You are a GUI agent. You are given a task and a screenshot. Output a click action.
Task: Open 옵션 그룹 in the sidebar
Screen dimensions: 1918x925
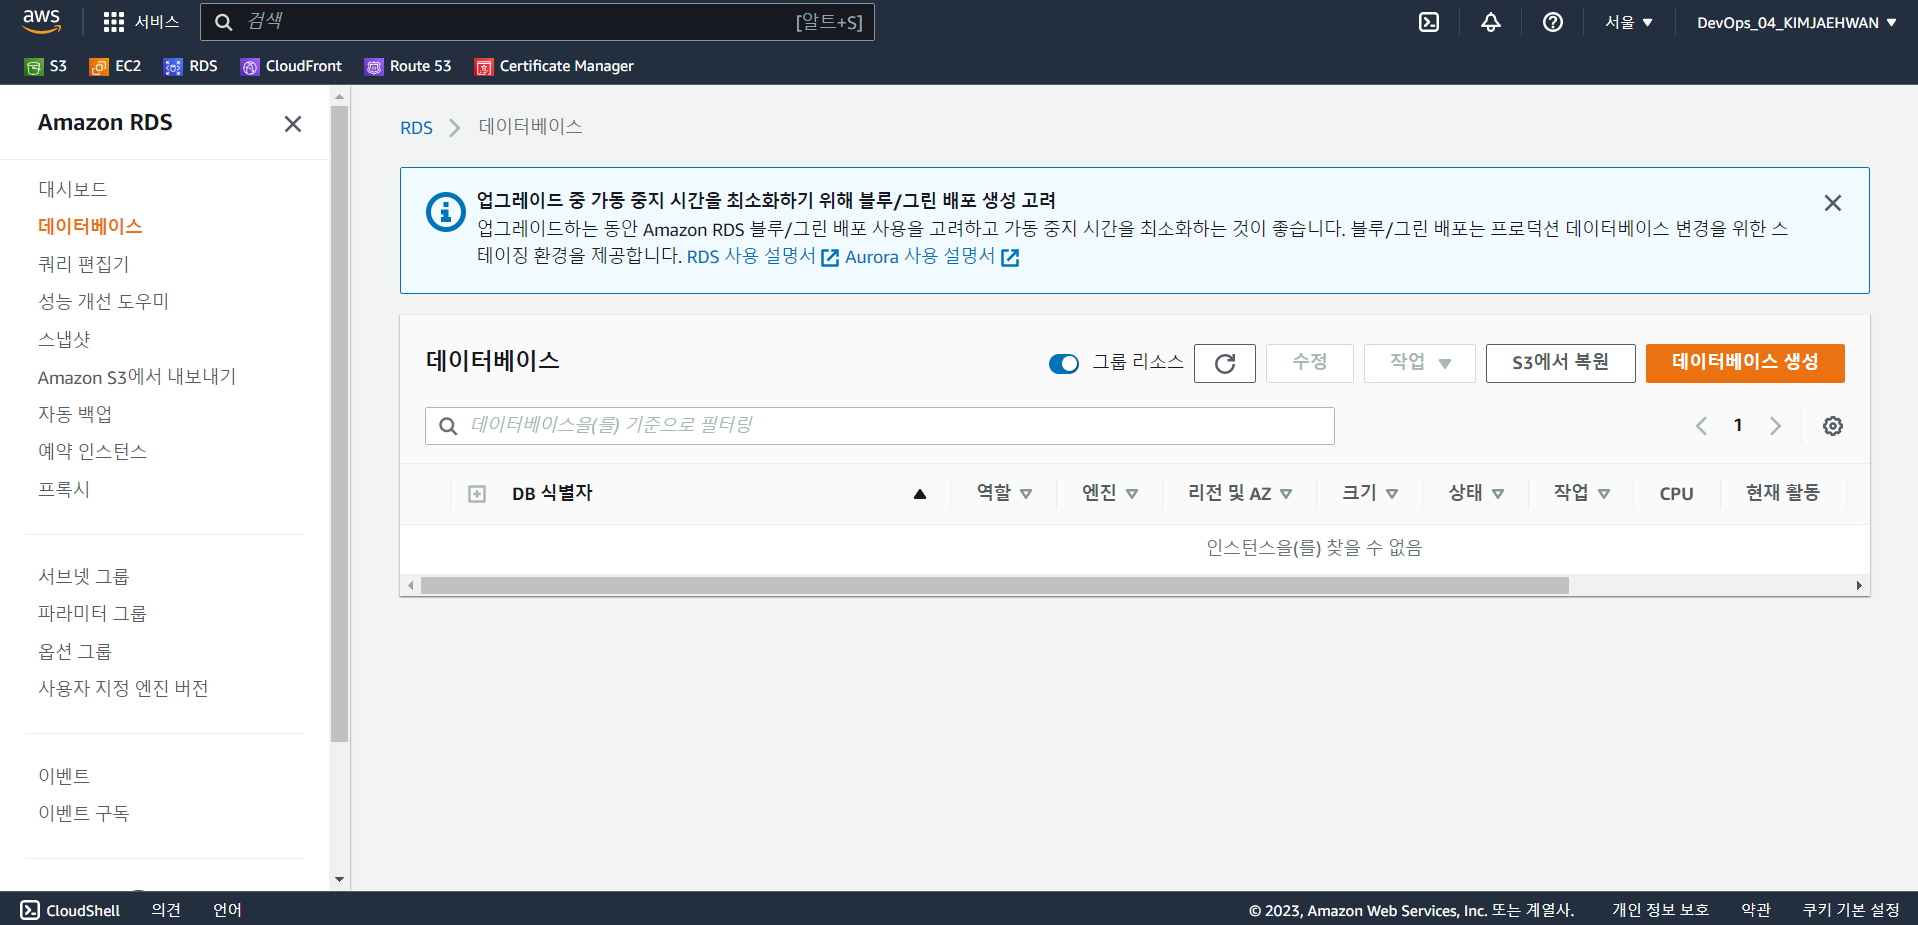[75, 651]
